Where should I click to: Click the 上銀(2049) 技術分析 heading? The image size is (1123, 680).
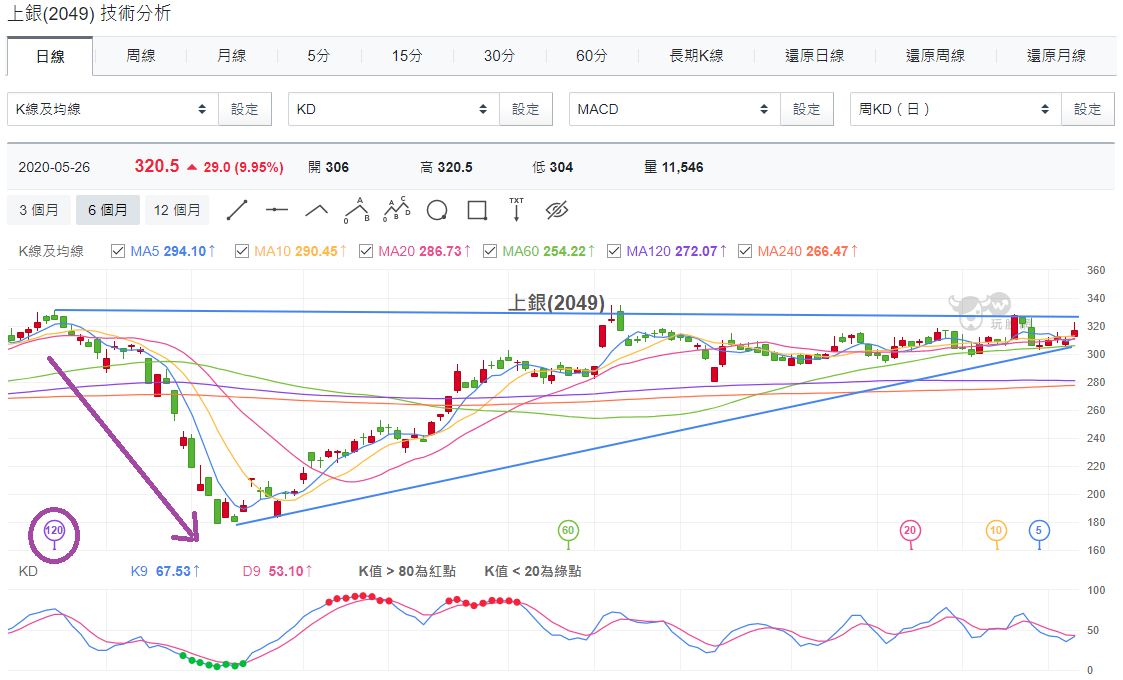[89, 14]
